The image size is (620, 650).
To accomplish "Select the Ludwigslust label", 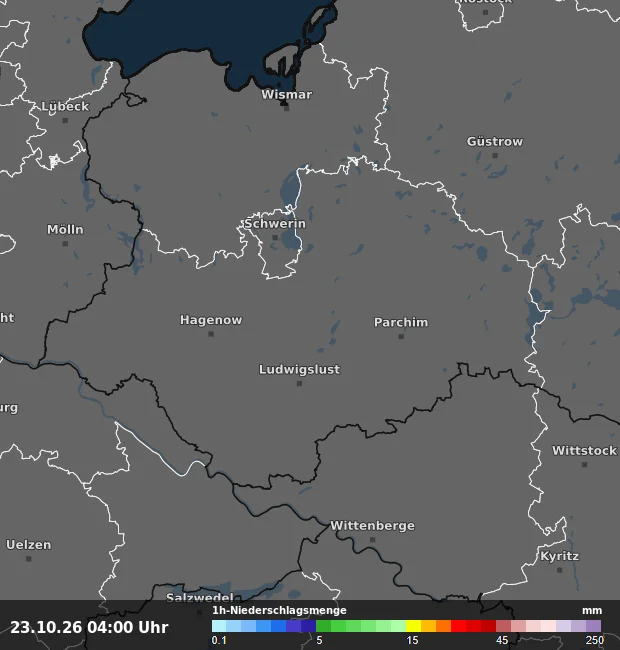I will coord(299,369).
